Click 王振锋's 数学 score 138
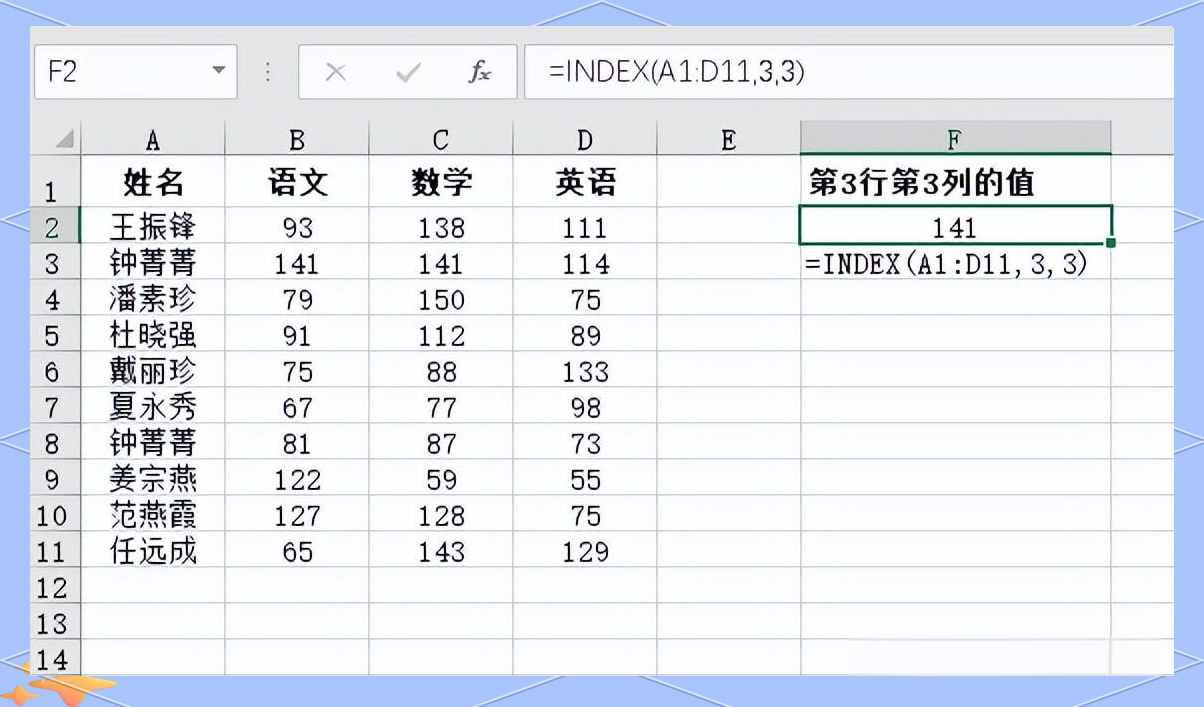1204x707 pixels. (441, 227)
